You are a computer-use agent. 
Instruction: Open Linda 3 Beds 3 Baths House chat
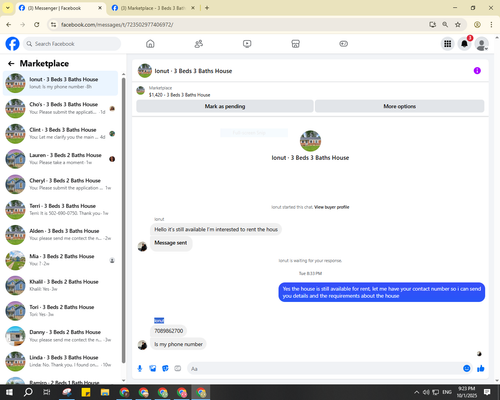(x=60, y=361)
